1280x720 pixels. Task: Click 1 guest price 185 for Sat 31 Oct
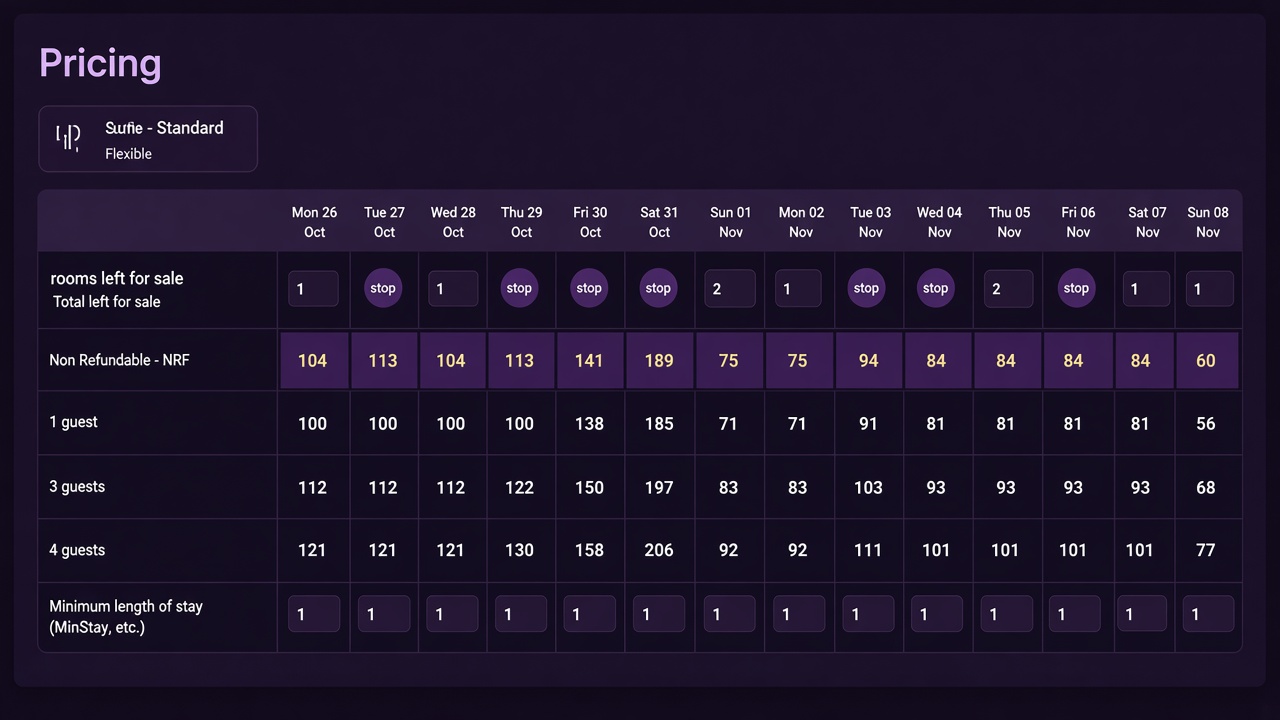click(659, 423)
